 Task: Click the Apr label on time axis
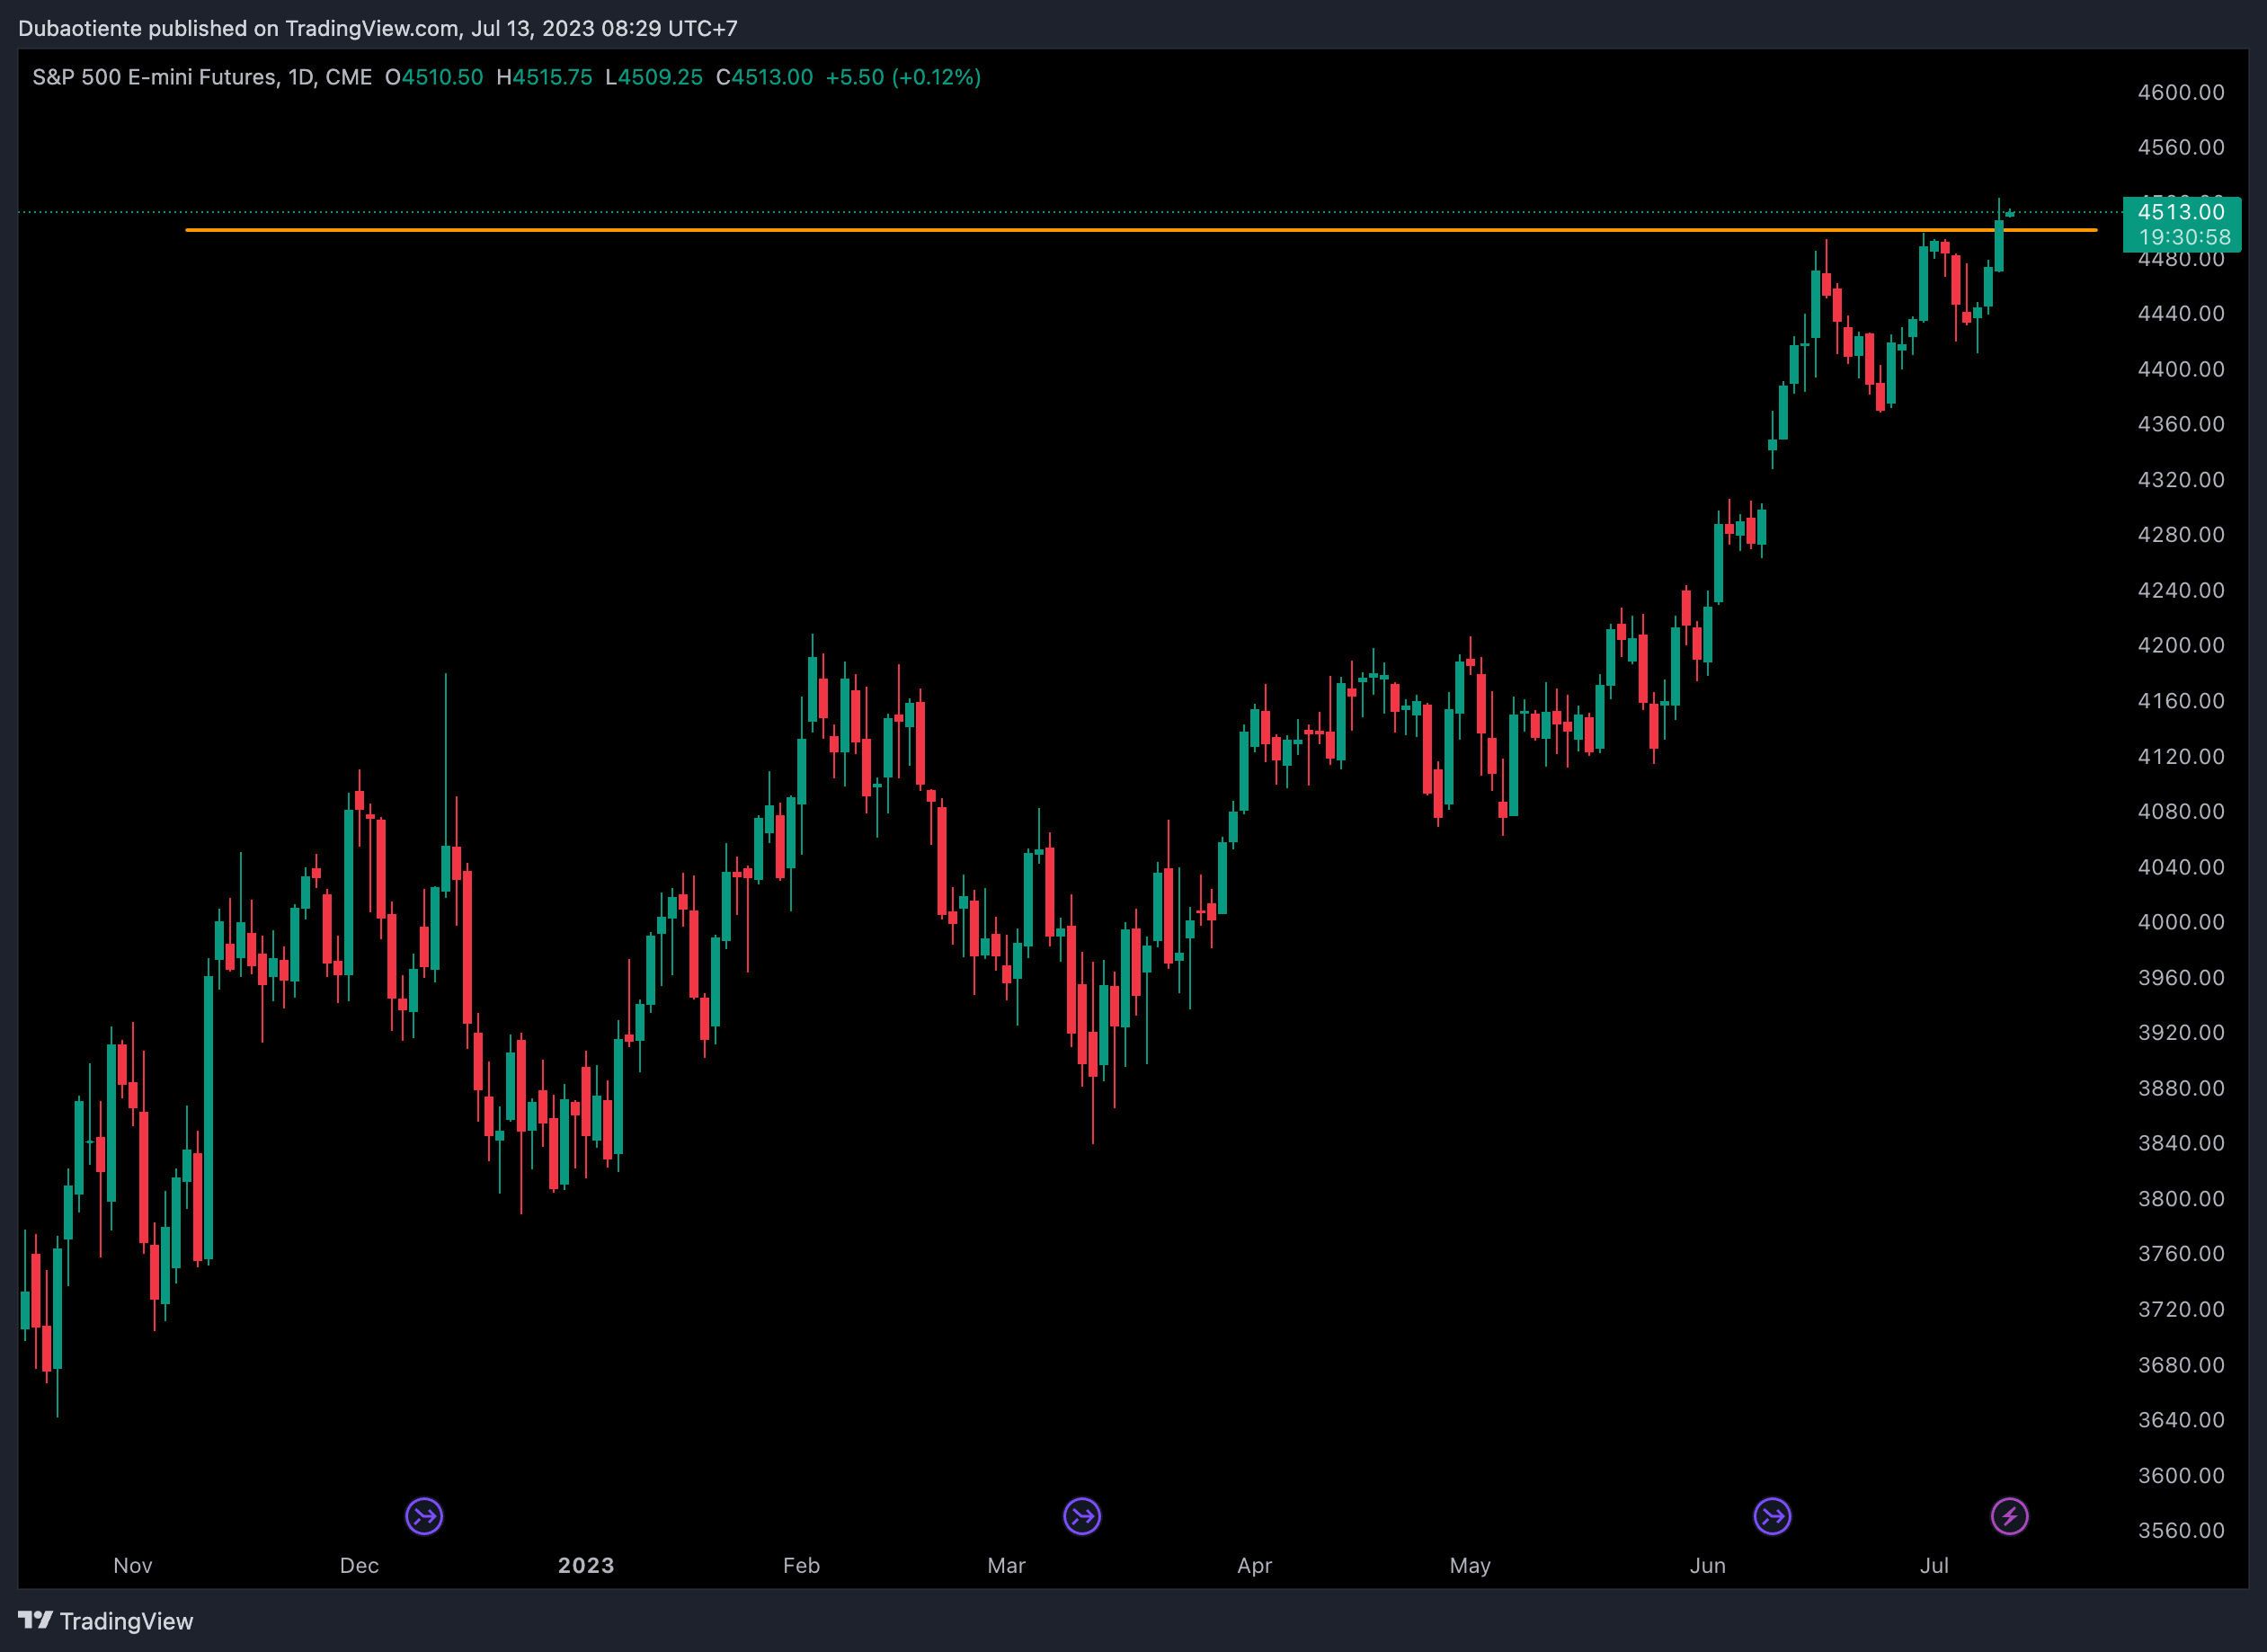tap(1254, 1565)
